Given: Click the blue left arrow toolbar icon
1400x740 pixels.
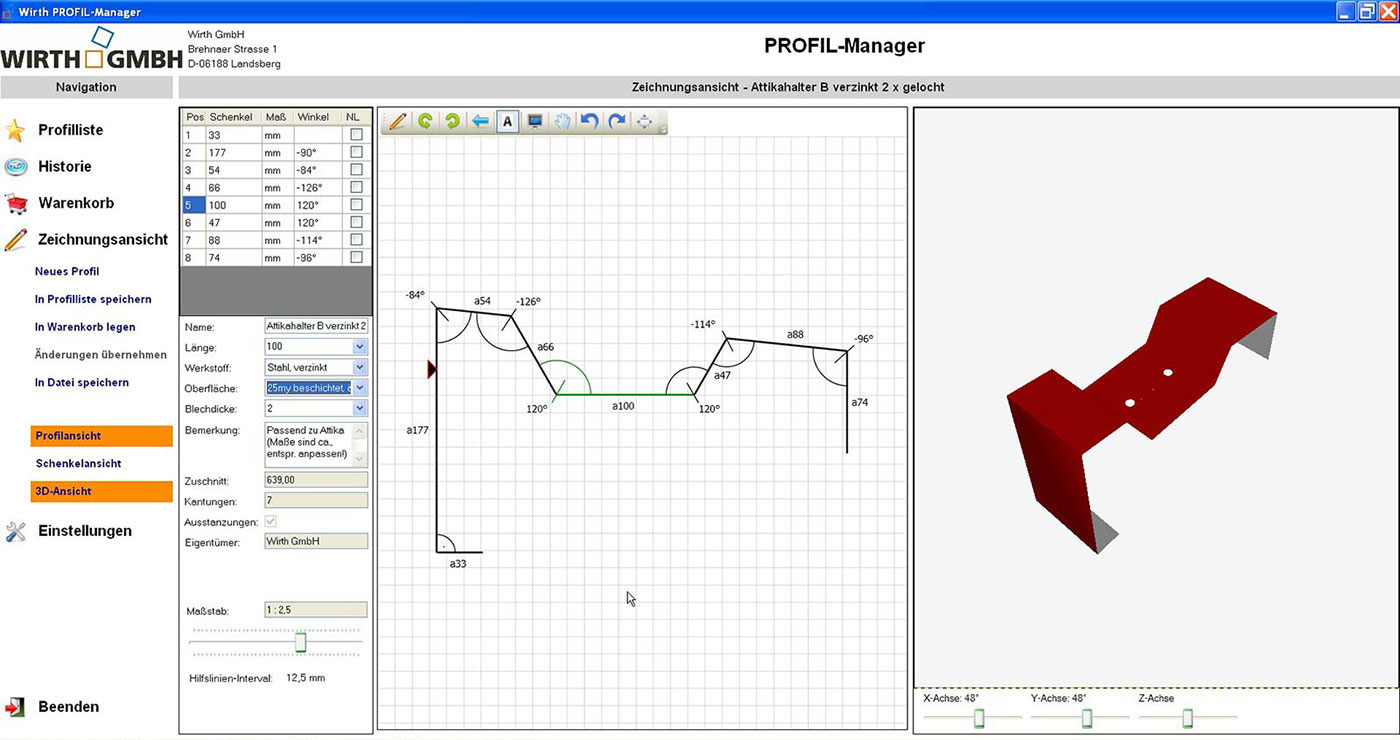Looking at the screenshot, I should (x=480, y=122).
